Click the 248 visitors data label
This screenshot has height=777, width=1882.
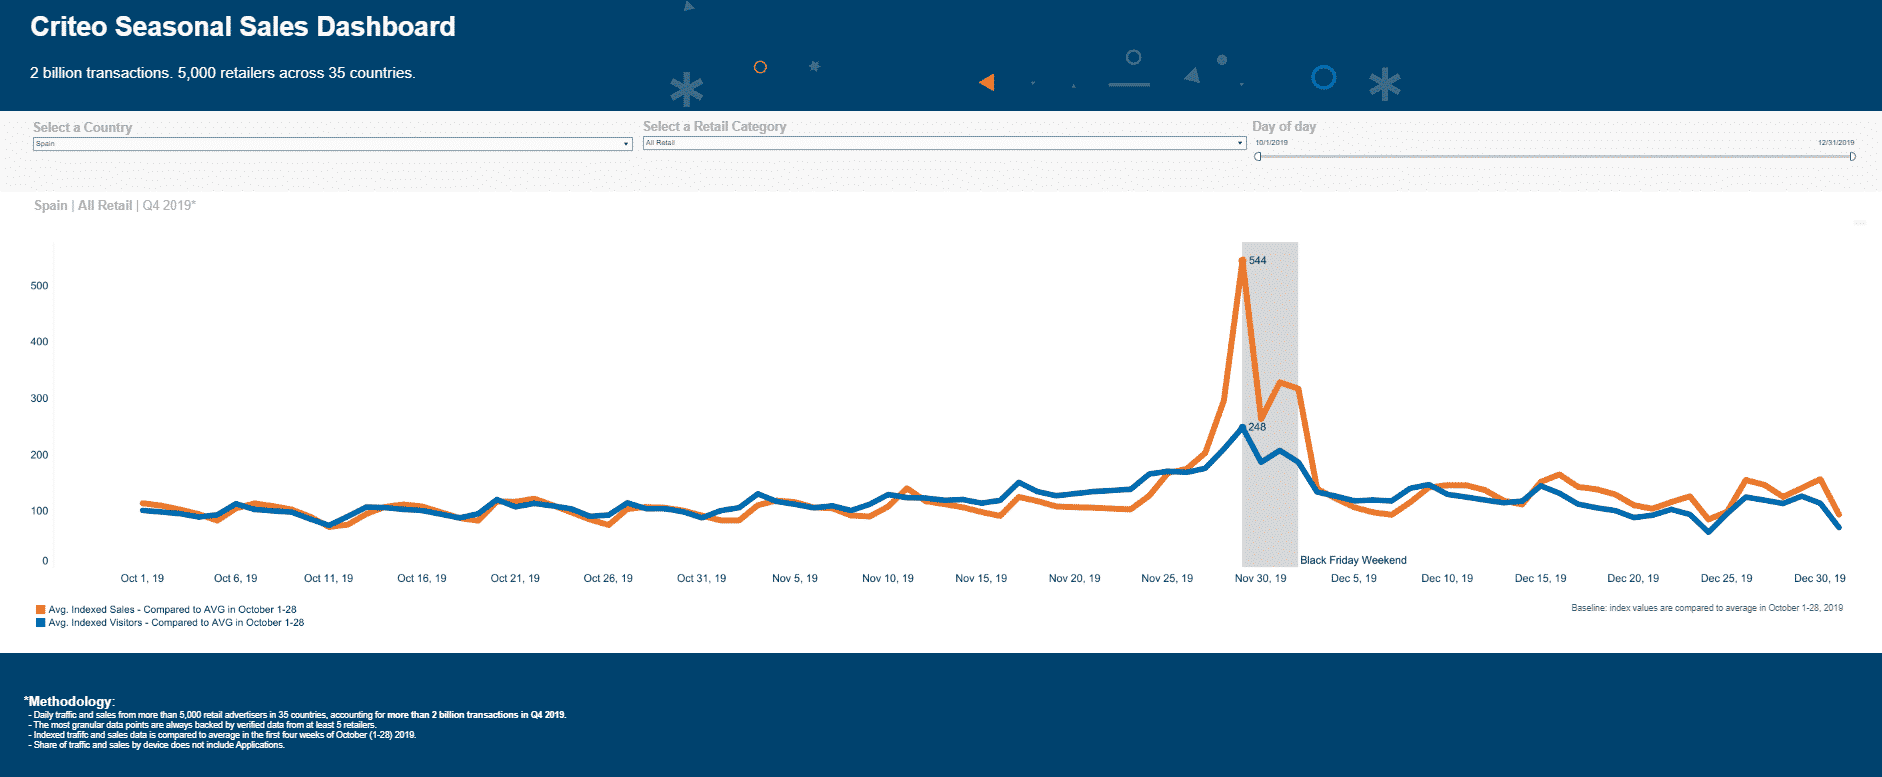pyautogui.click(x=1257, y=426)
